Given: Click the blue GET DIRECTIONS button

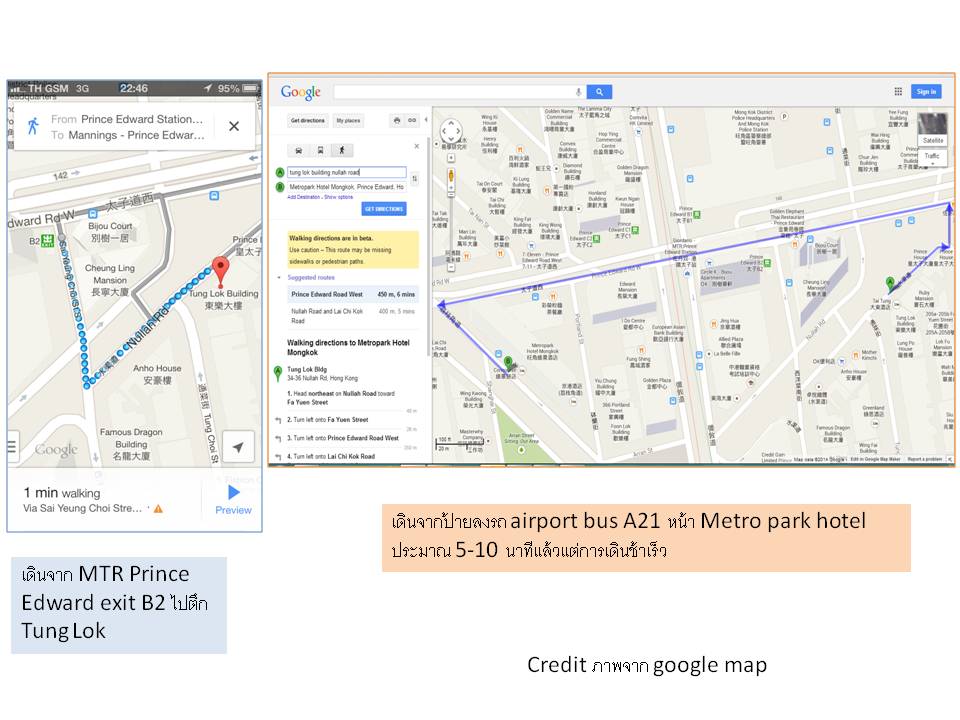Looking at the screenshot, I should click(x=384, y=209).
